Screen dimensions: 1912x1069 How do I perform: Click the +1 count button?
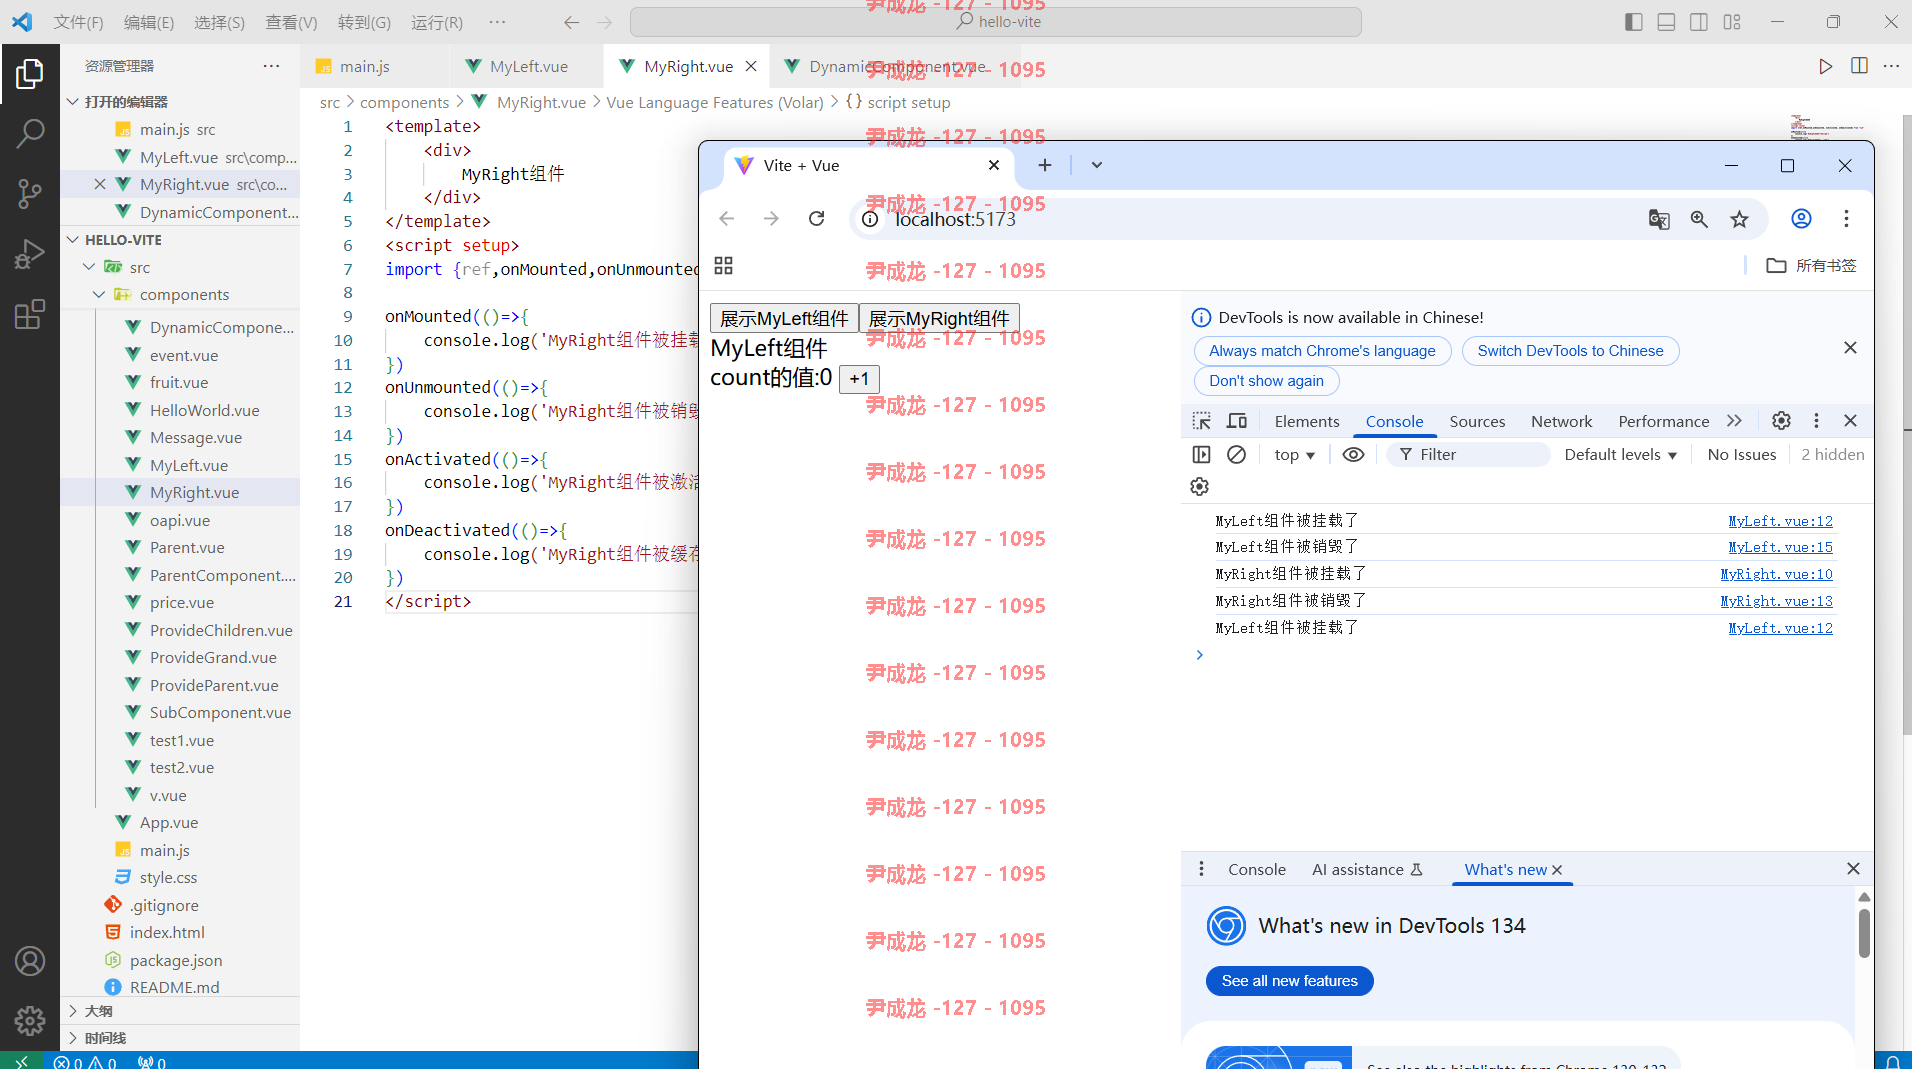[859, 379]
